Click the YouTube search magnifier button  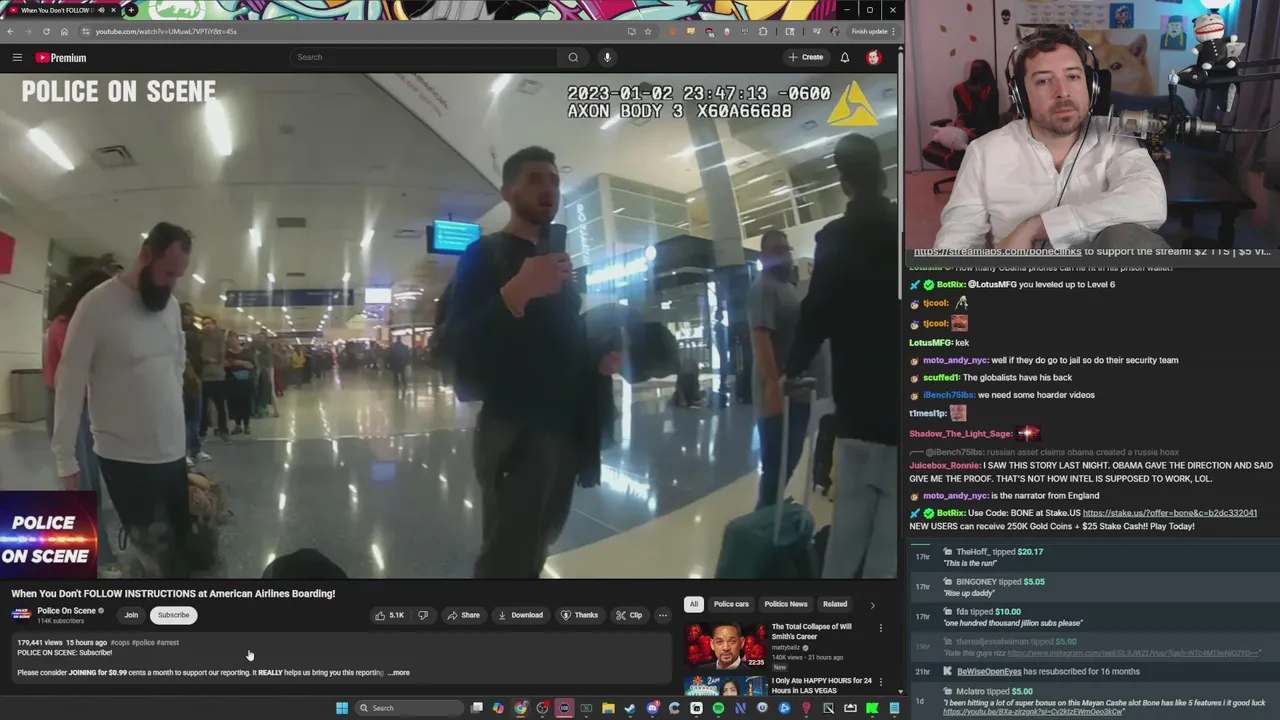pyautogui.click(x=573, y=57)
